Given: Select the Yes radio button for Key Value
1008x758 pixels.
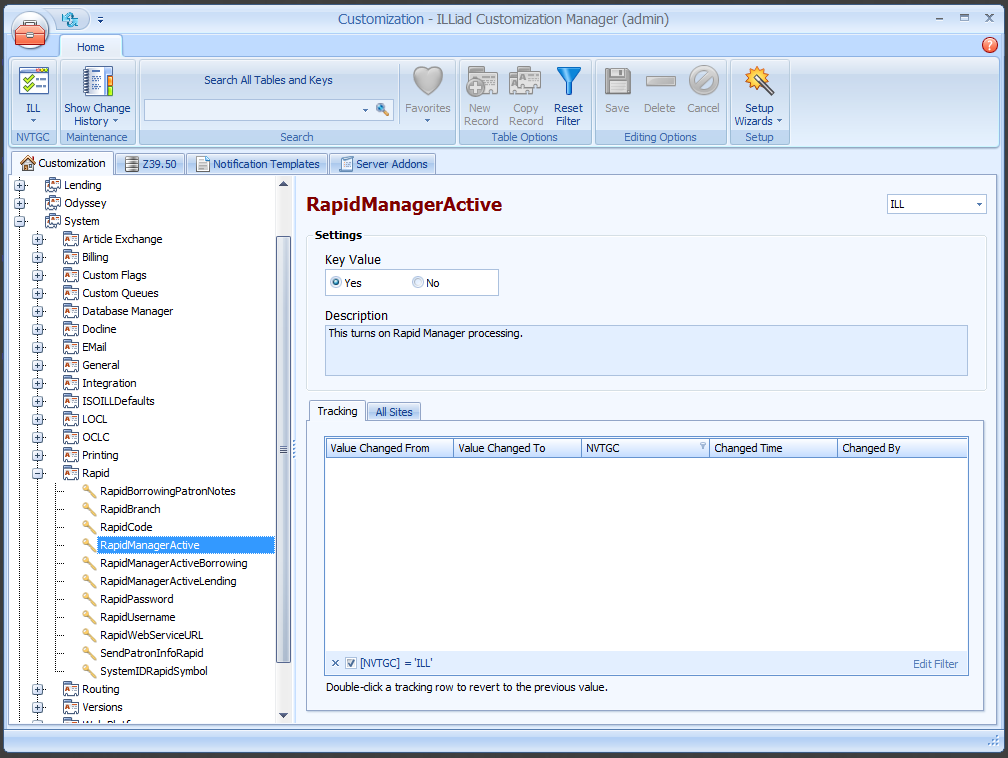Looking at the screenshot, I should 335,282.
